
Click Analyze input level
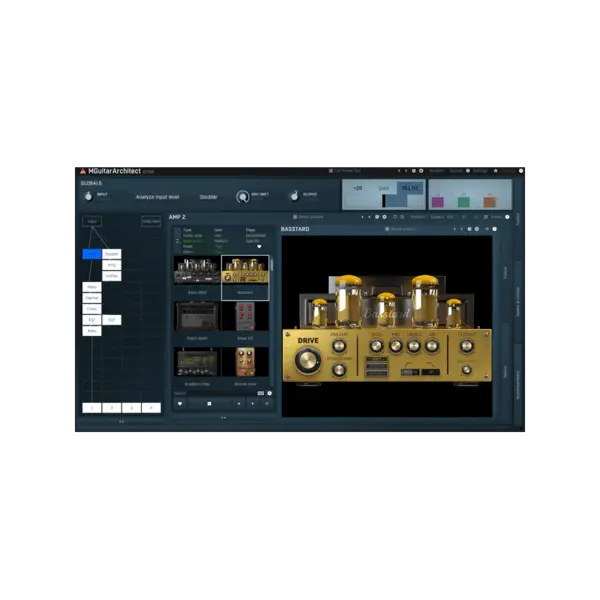[157, 197]
